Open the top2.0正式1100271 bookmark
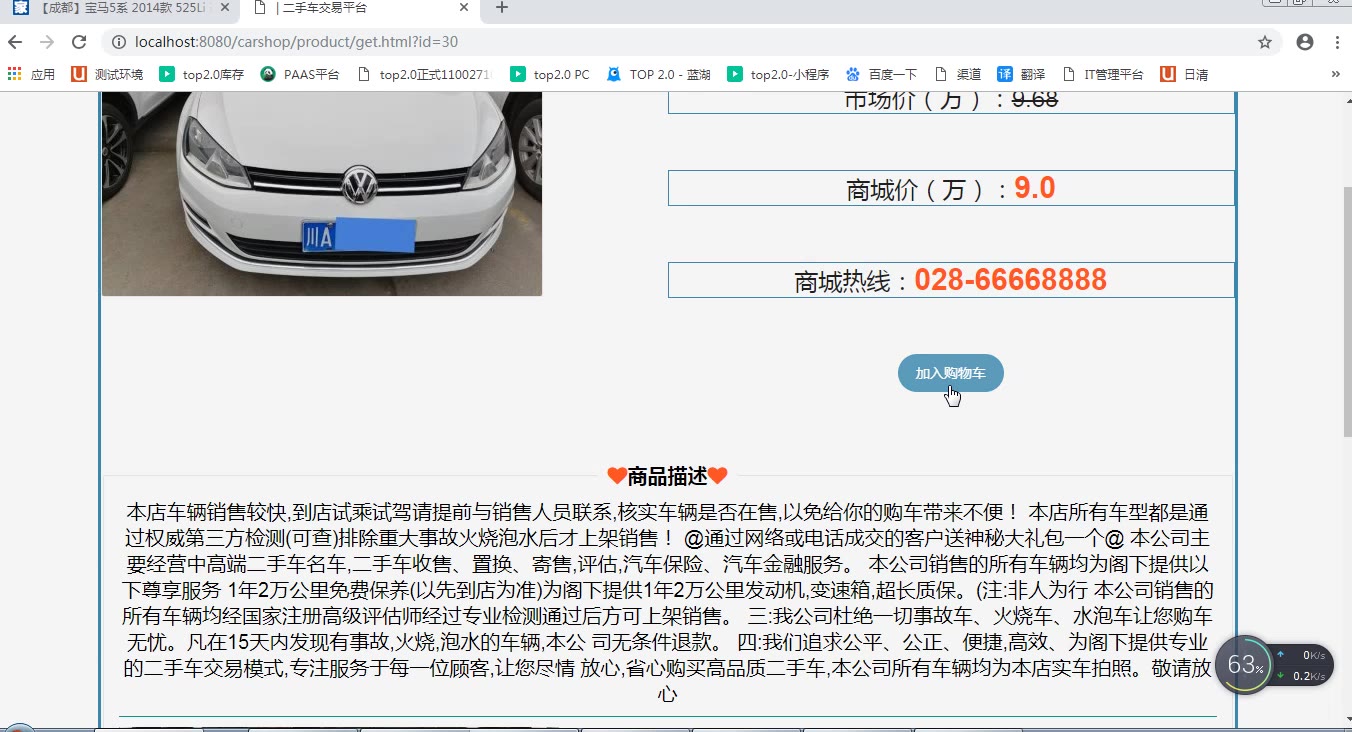The width and height of the screenshot is (1352, 732). 426,74
